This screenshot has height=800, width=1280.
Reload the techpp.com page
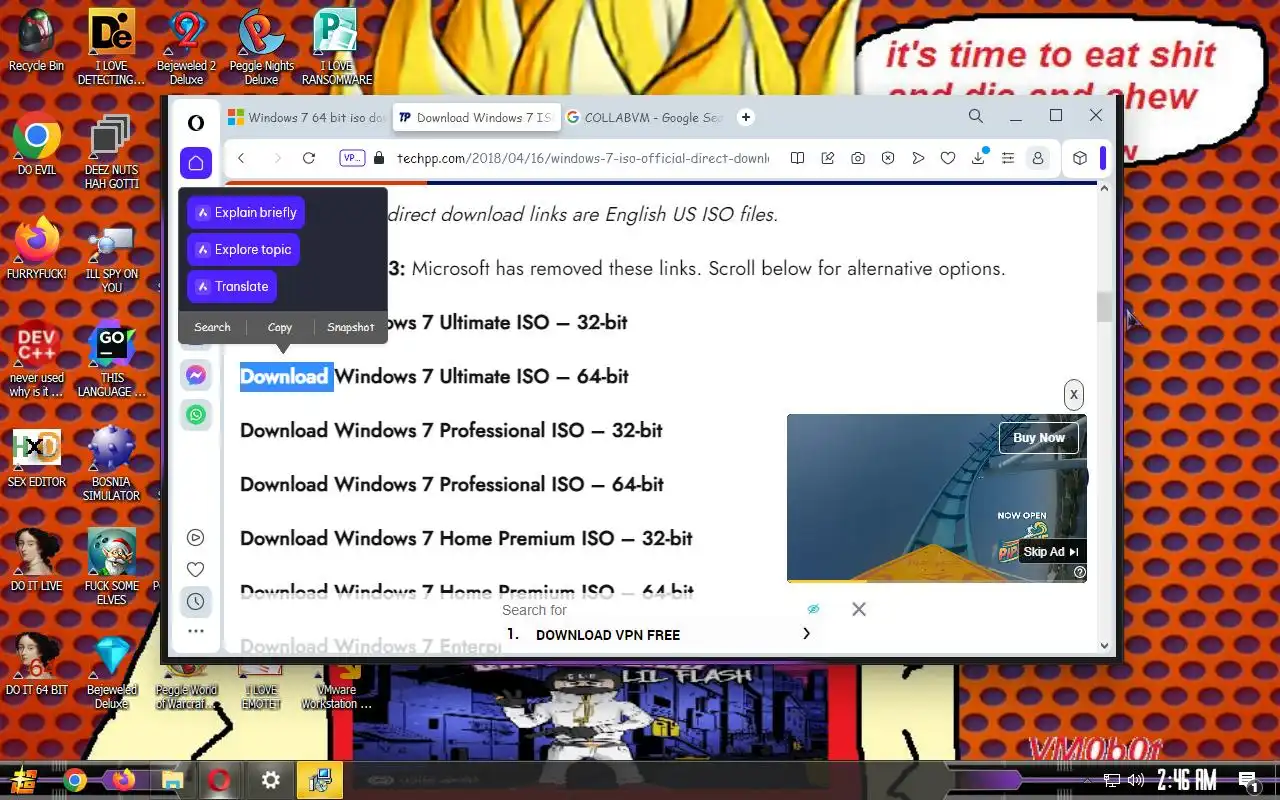309,158
